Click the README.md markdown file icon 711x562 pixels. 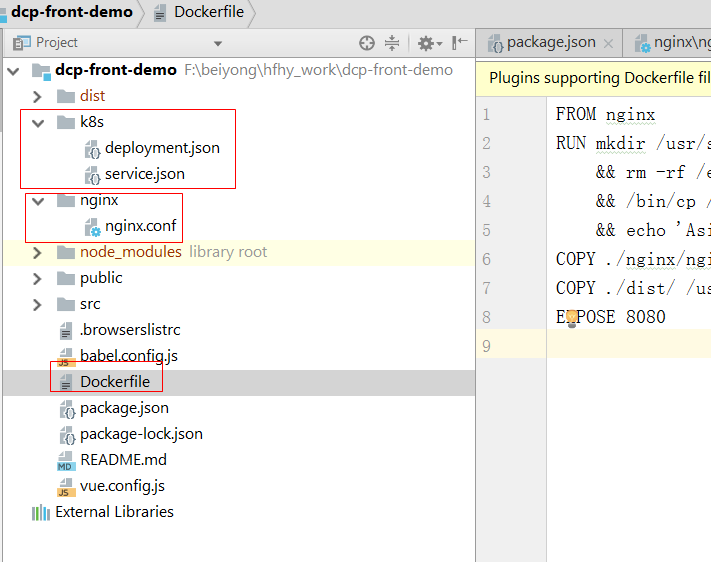click(66, 461)
